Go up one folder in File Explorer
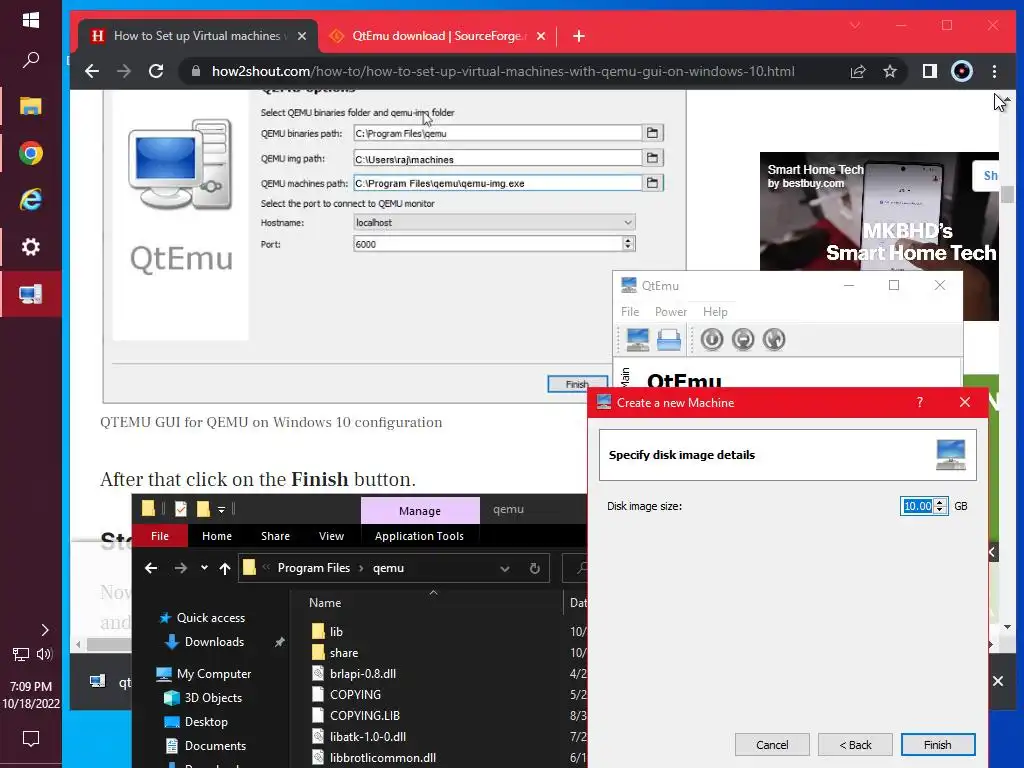Image resolution: width=1024 pixels, height=768 pixels. pyautogui.click(x=225, y=568)
